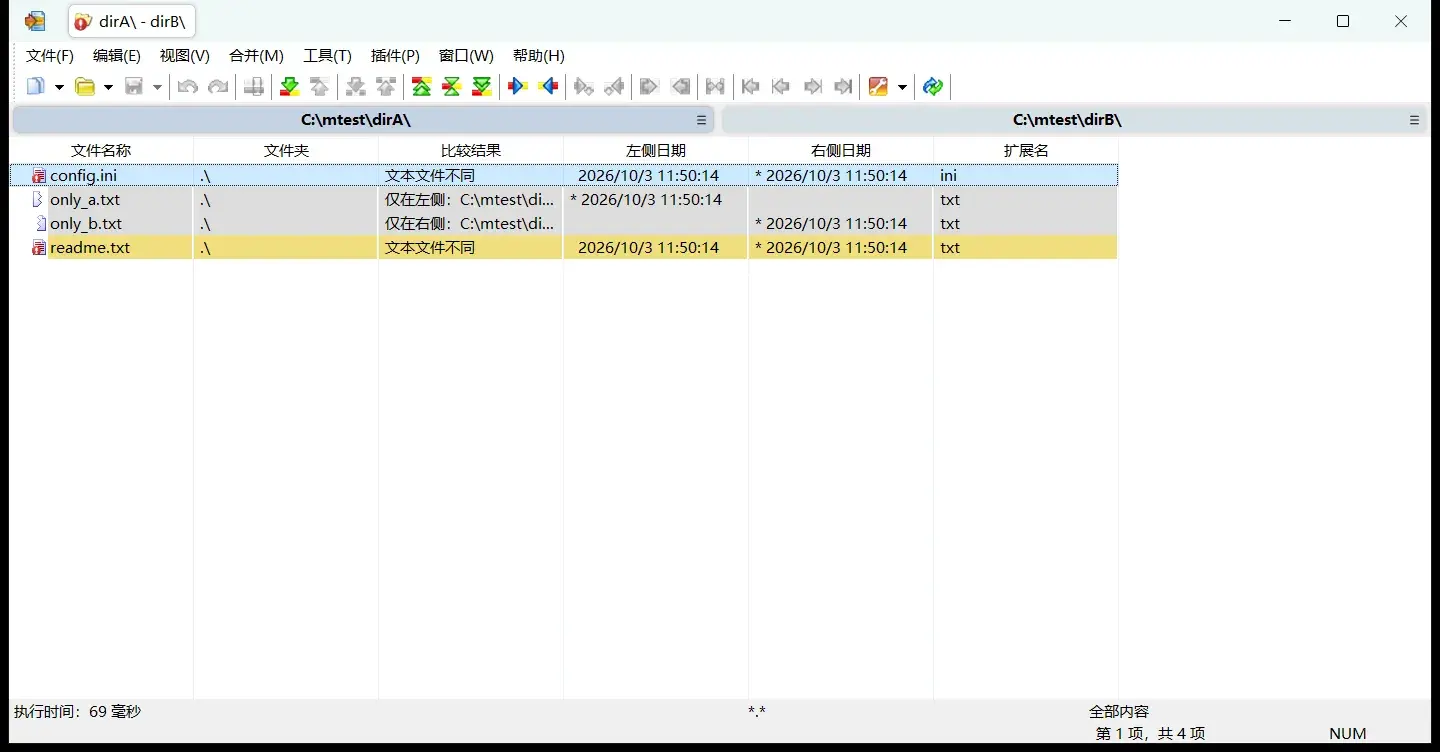Undo the last action
Viewport: 1440px width, 752px height.
point(187,87)
